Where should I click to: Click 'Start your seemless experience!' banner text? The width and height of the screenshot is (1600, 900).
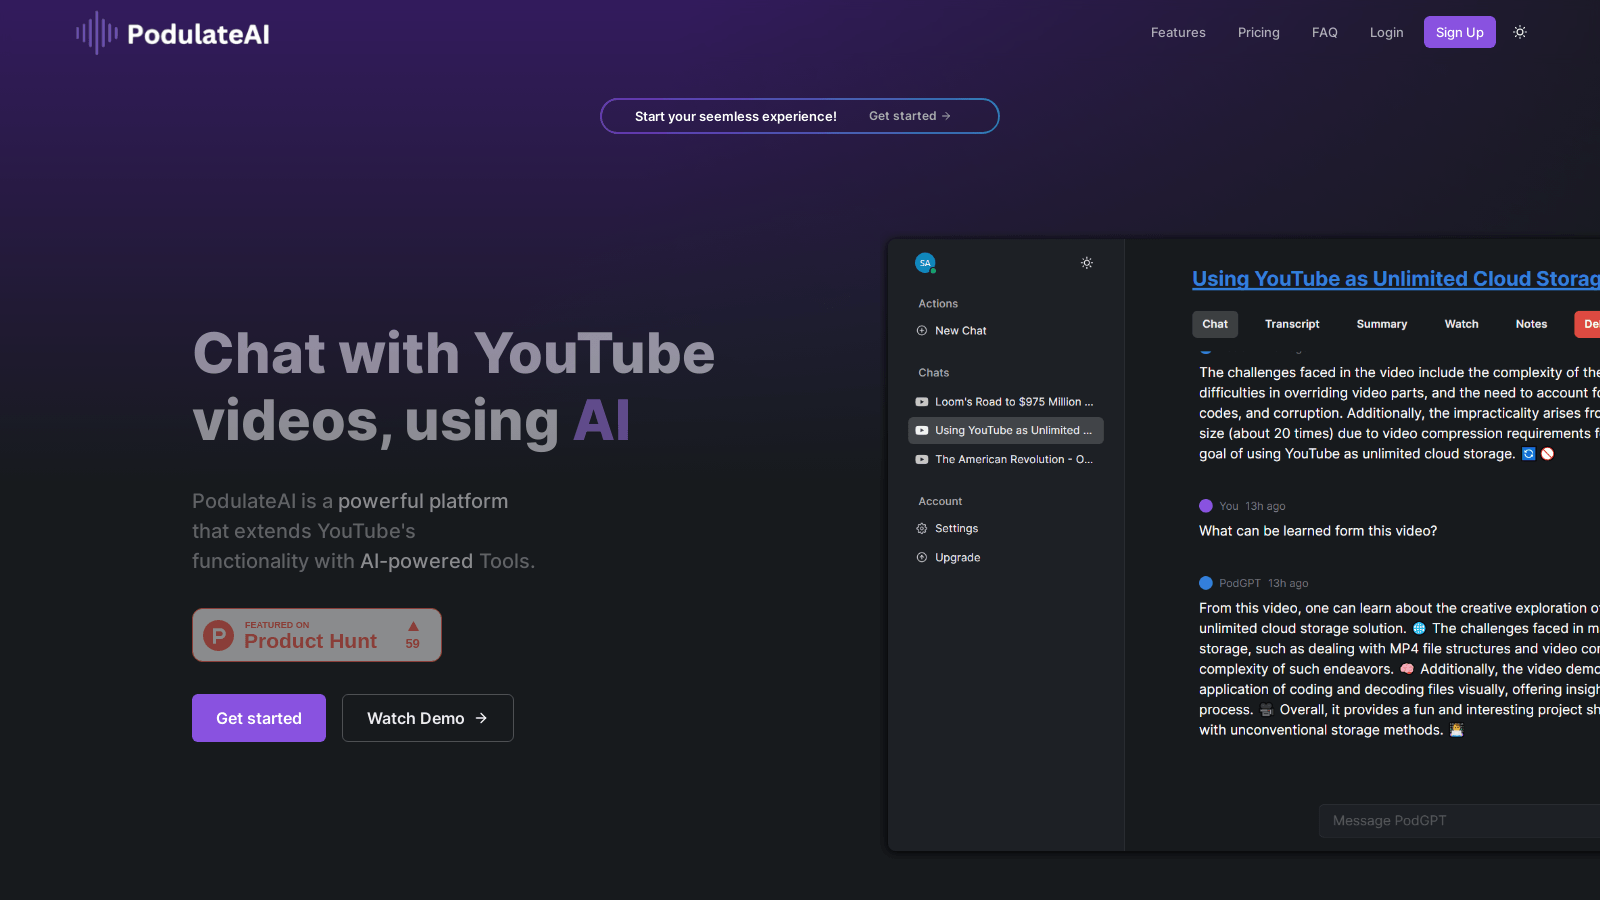coord(736,116)
